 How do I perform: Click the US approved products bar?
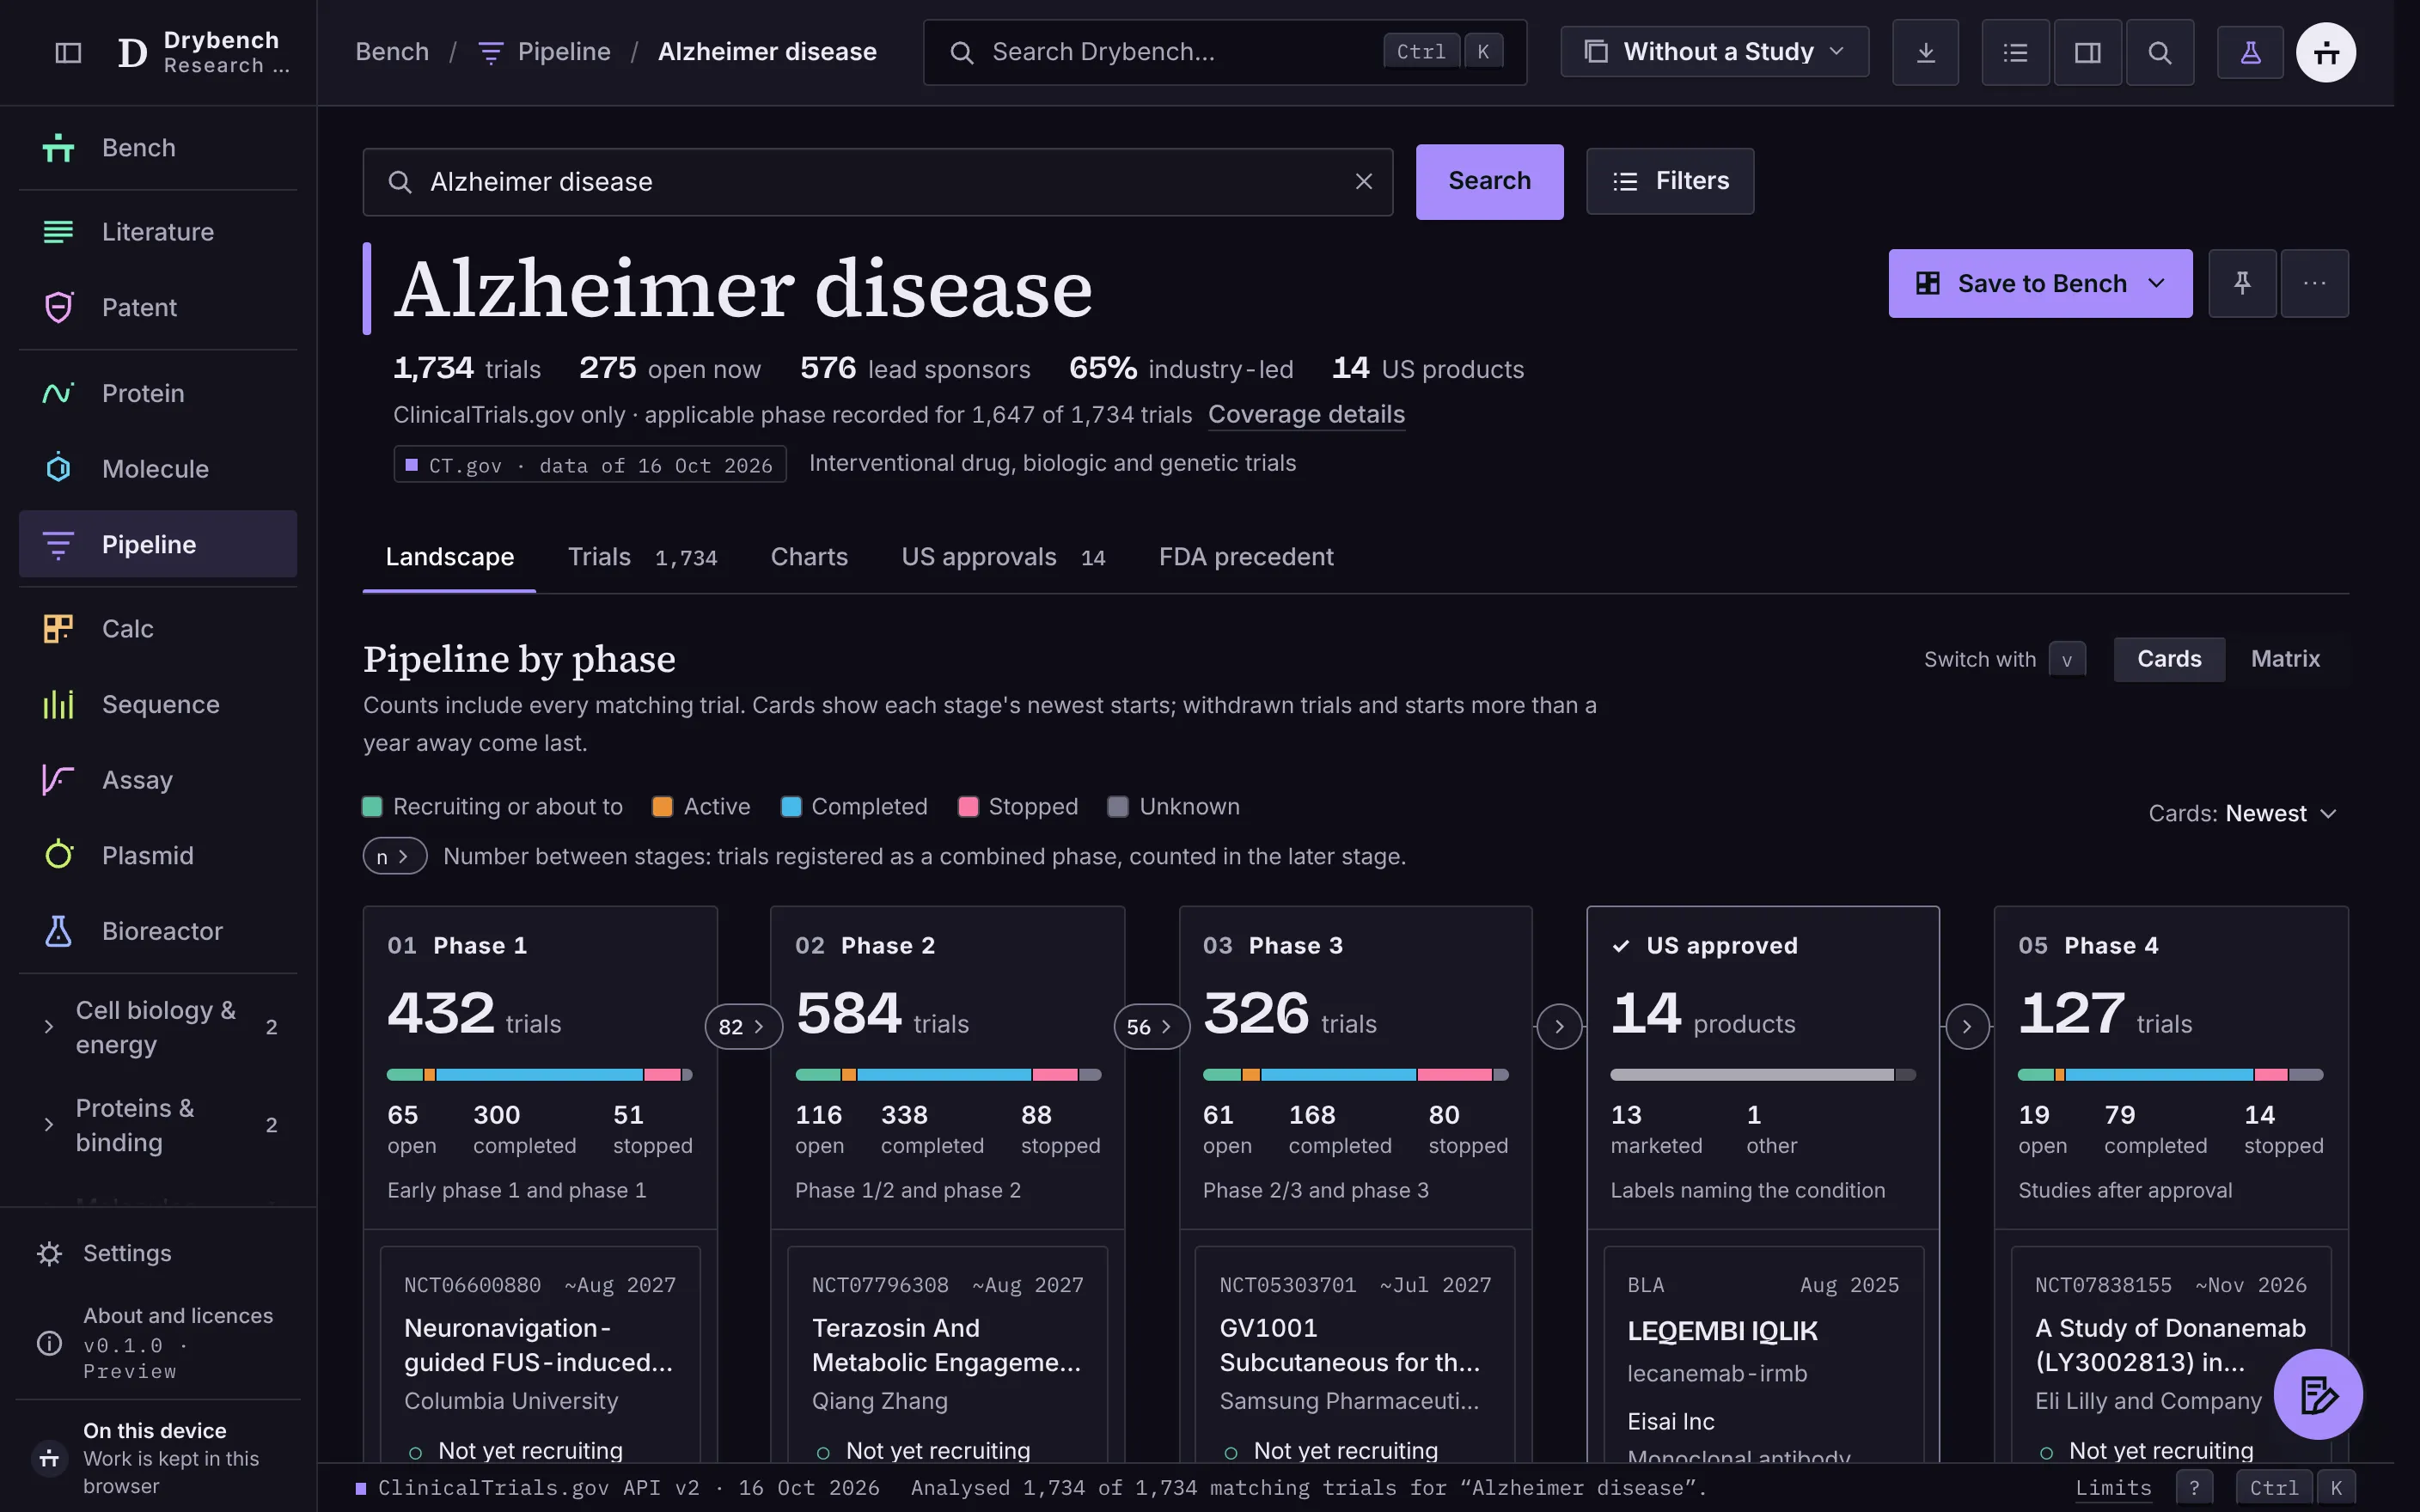(1763, 1075)
